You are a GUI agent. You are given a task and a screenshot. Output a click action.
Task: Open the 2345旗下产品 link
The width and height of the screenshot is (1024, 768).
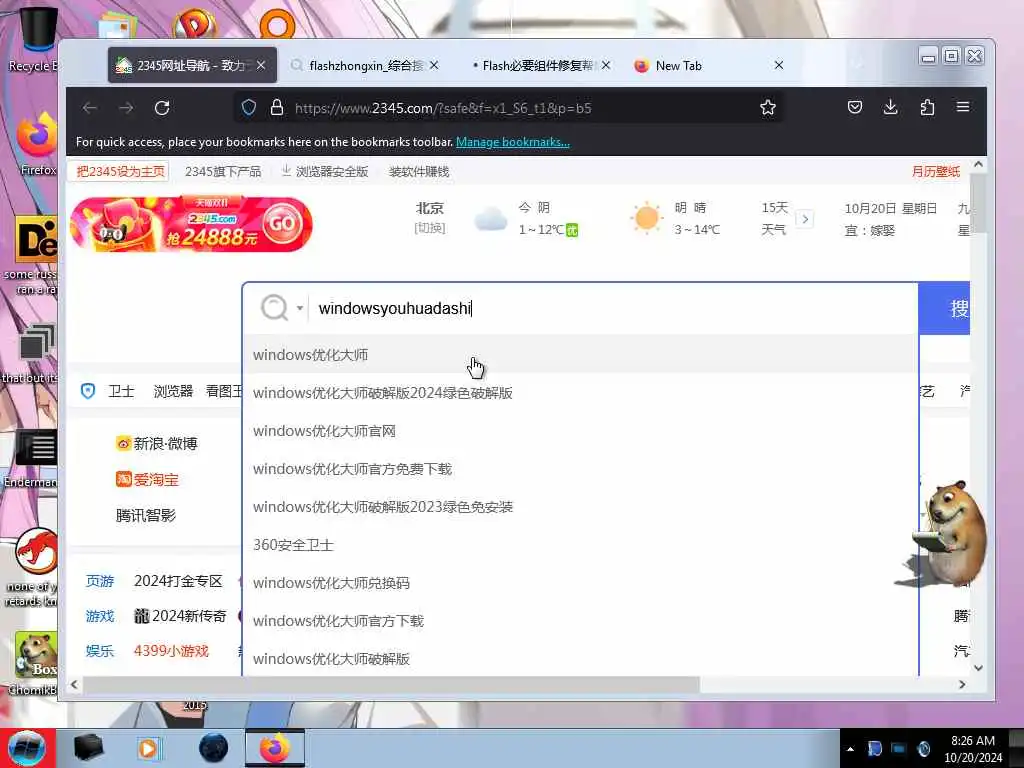tap(223, 171)
